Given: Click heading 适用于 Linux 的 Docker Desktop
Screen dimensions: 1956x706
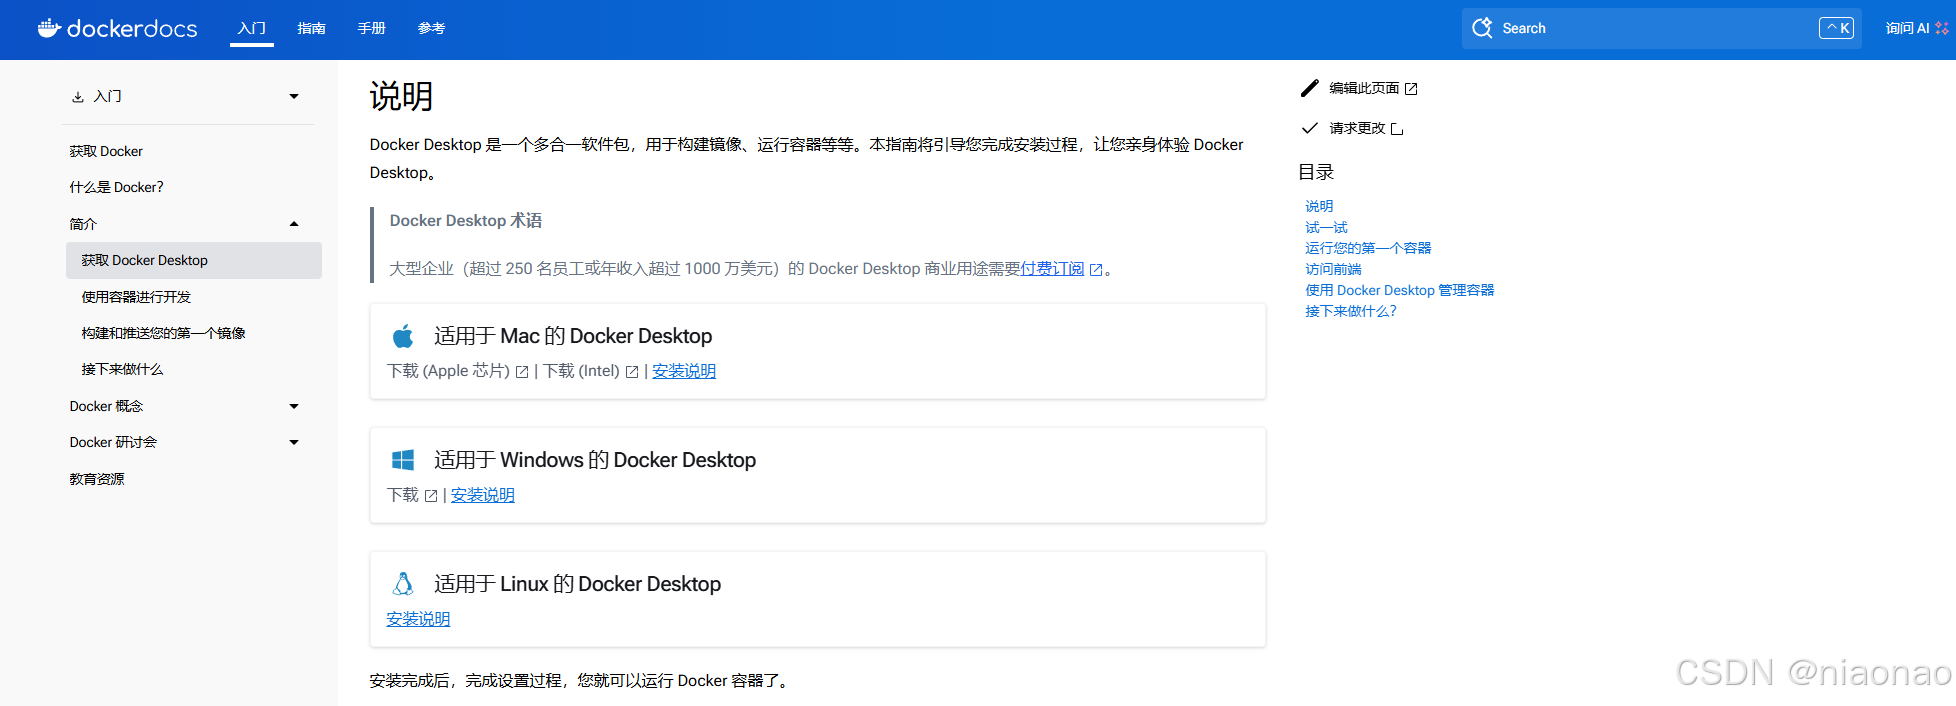Looking at the screenshot, I should tap(577, 584).
